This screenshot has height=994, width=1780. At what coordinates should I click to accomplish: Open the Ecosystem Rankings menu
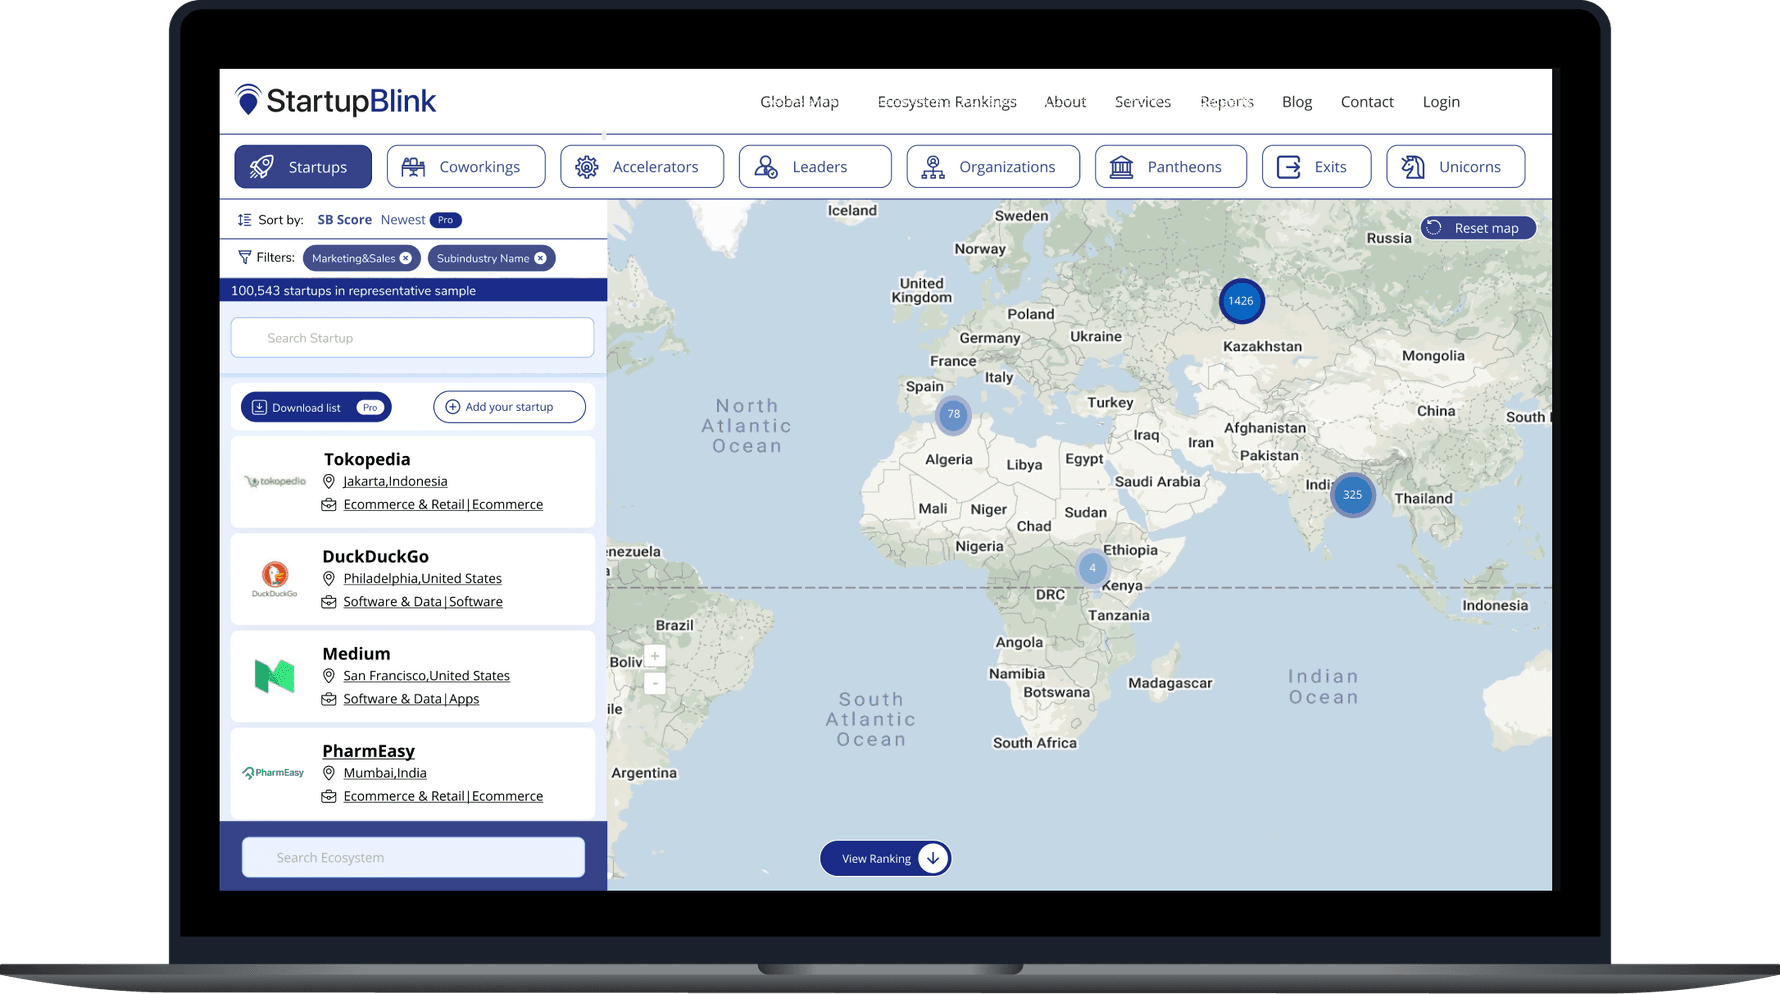(947, 101)
